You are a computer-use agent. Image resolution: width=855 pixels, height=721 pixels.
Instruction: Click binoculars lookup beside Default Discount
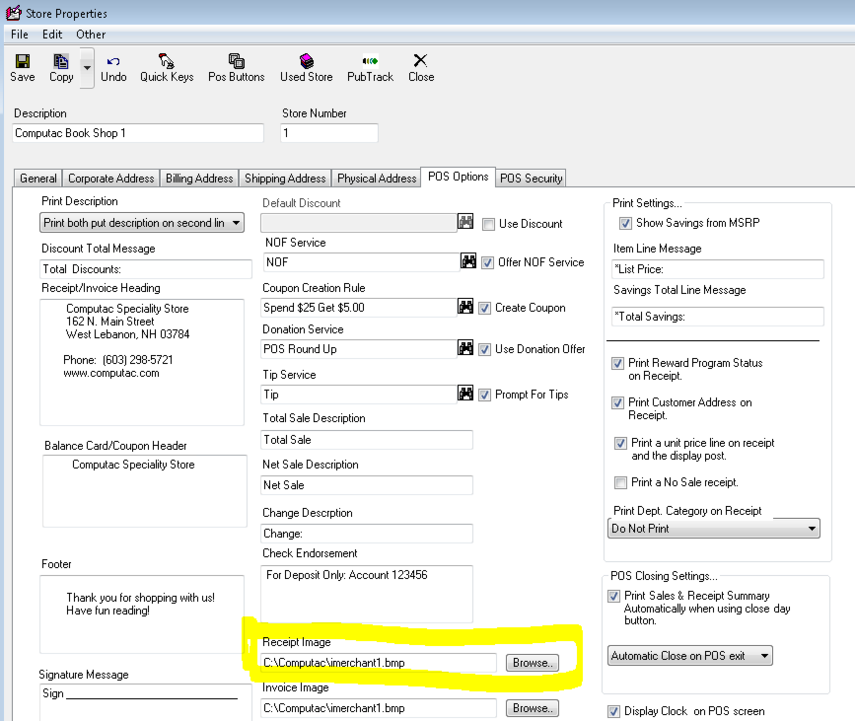coord(465,221)
